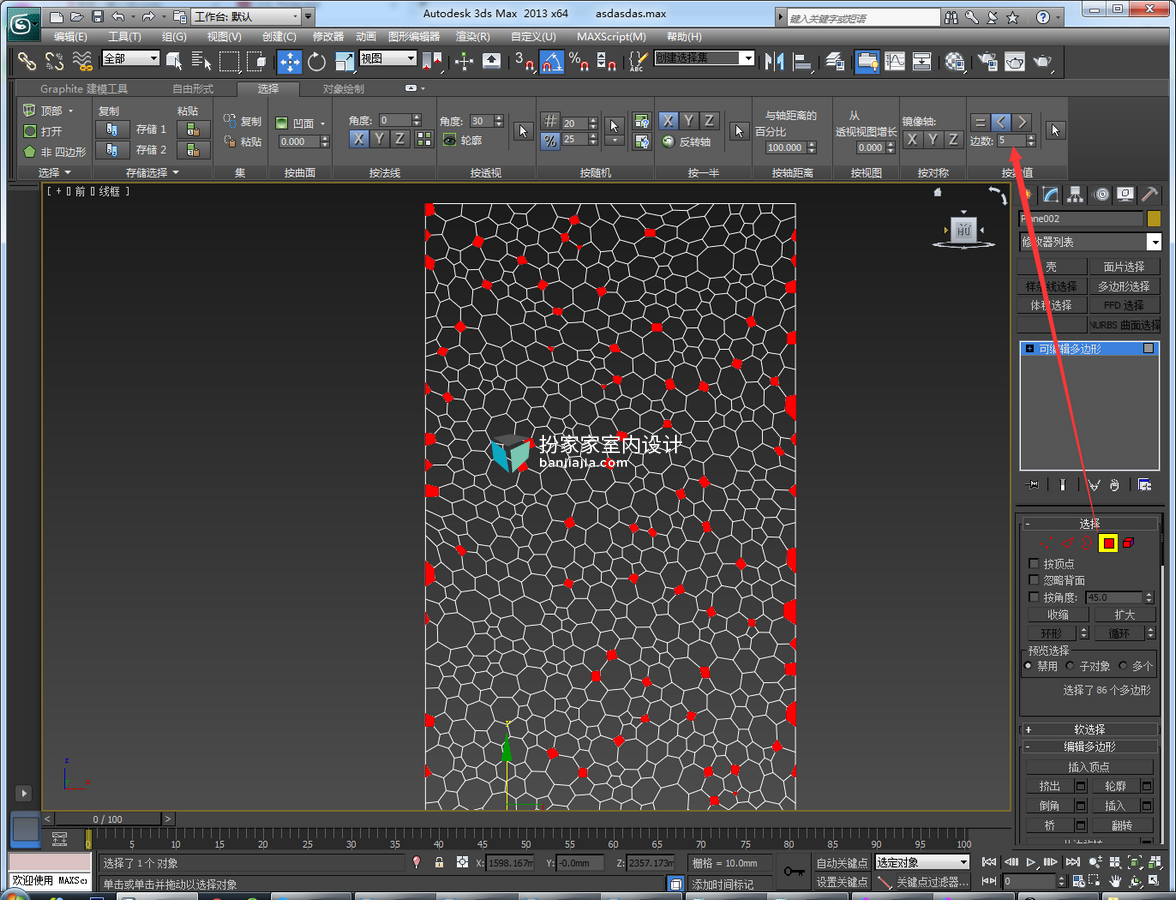Click the Play Animation button
This screenshot has width=1176, height=900.
pyautogui.click(x=1030, y=862)
